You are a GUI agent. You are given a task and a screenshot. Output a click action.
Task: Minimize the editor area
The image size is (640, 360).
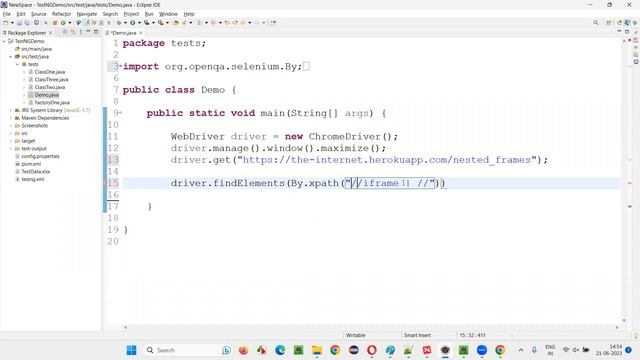click(x=619, y=32)
